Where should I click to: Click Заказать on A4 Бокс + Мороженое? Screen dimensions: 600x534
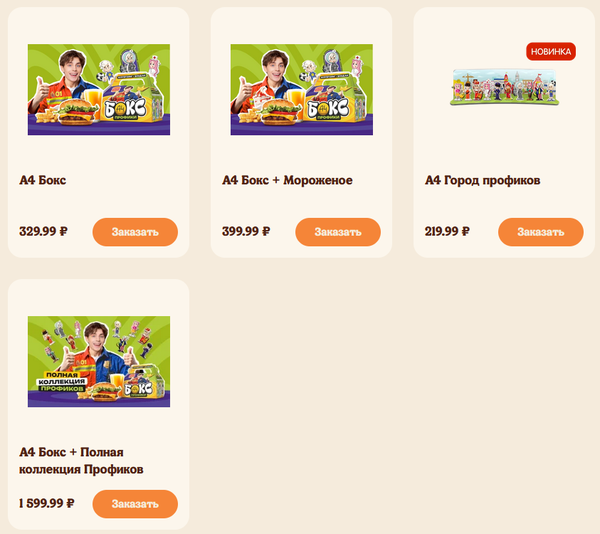point(338,232)
